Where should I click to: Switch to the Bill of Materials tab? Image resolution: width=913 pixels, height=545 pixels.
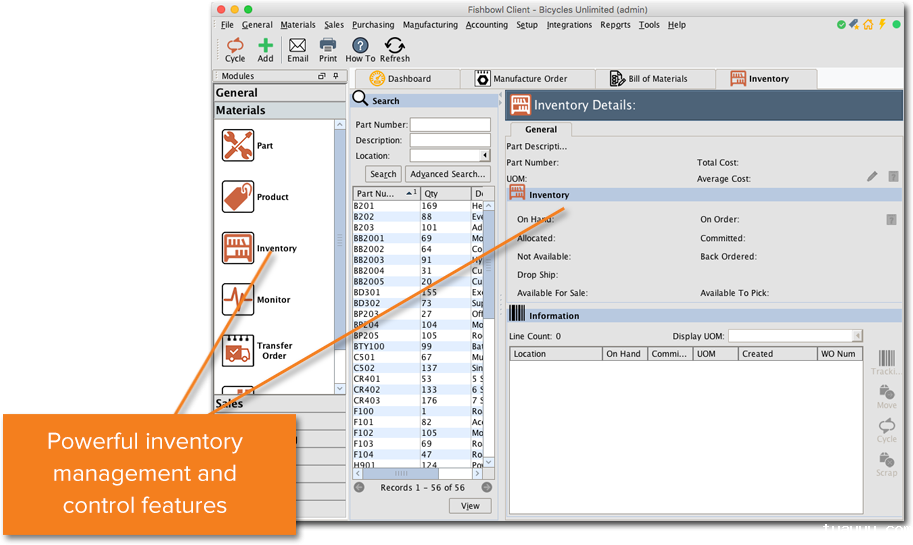656,79
